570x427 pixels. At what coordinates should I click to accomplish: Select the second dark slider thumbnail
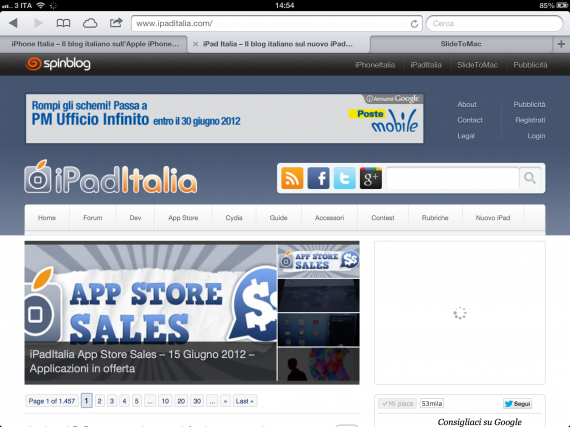[318, 295]
